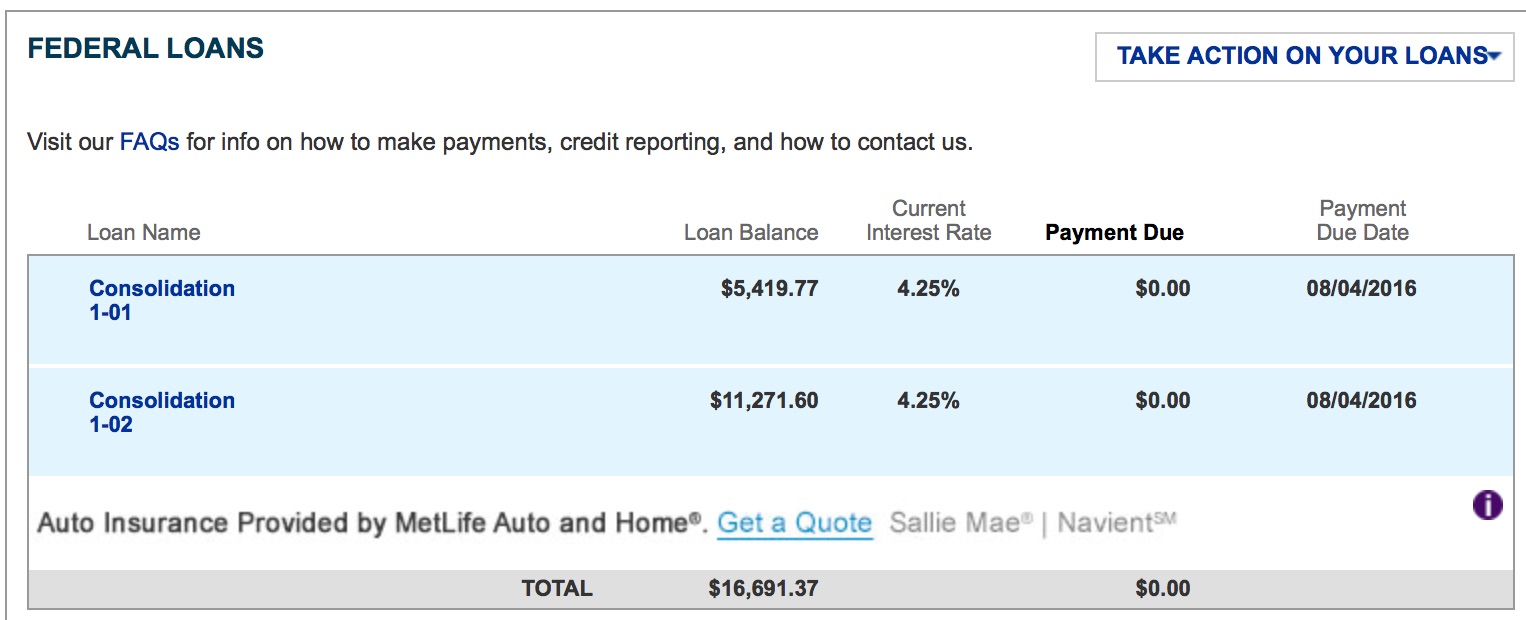Select the bold Payment Due column header
The width and height of the screenshot is (1526, 620).
1114,233
